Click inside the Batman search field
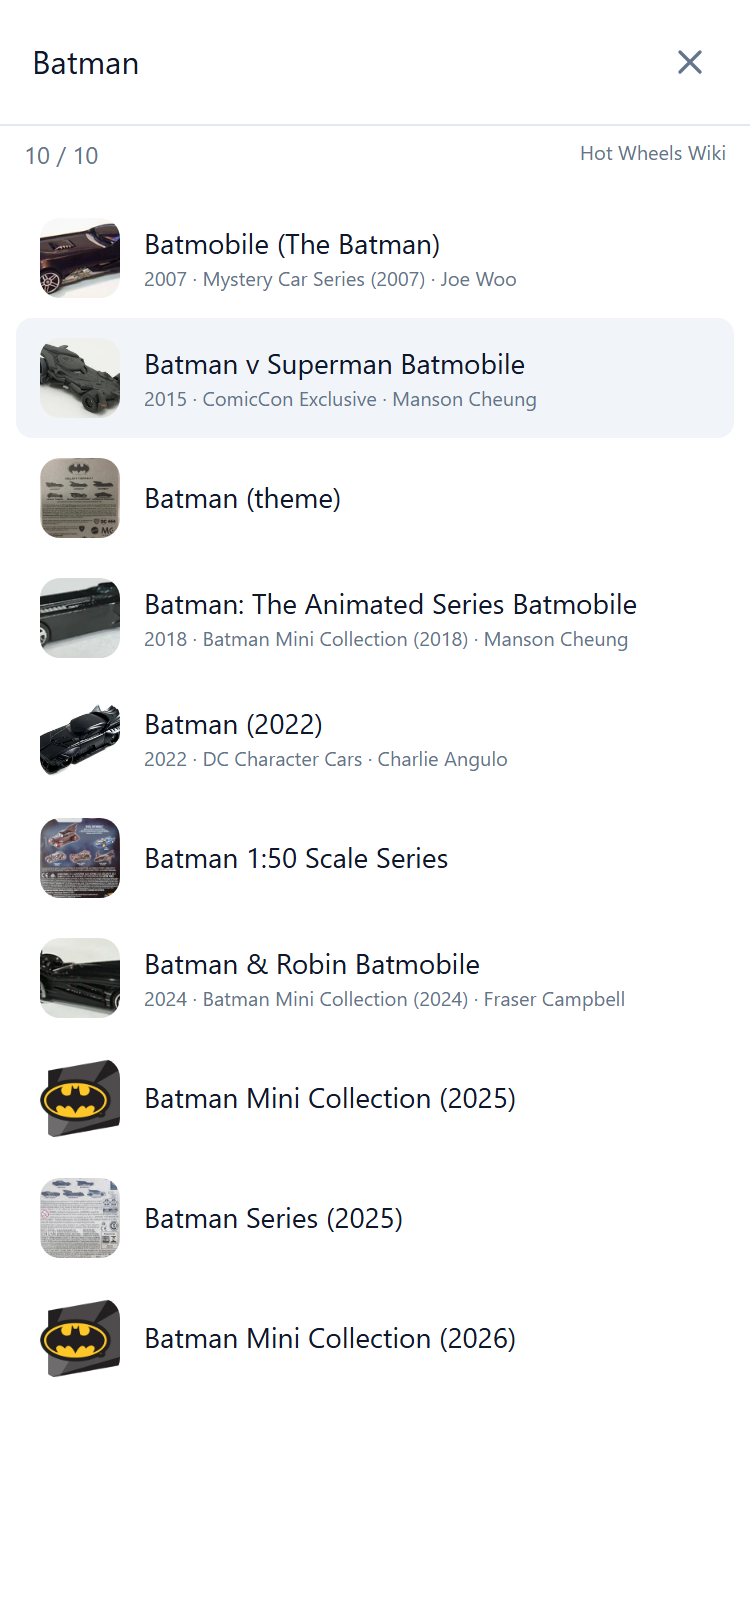The width and height of the screenshot is (750, 1624). pyautogui.click(x=86, y=62)
